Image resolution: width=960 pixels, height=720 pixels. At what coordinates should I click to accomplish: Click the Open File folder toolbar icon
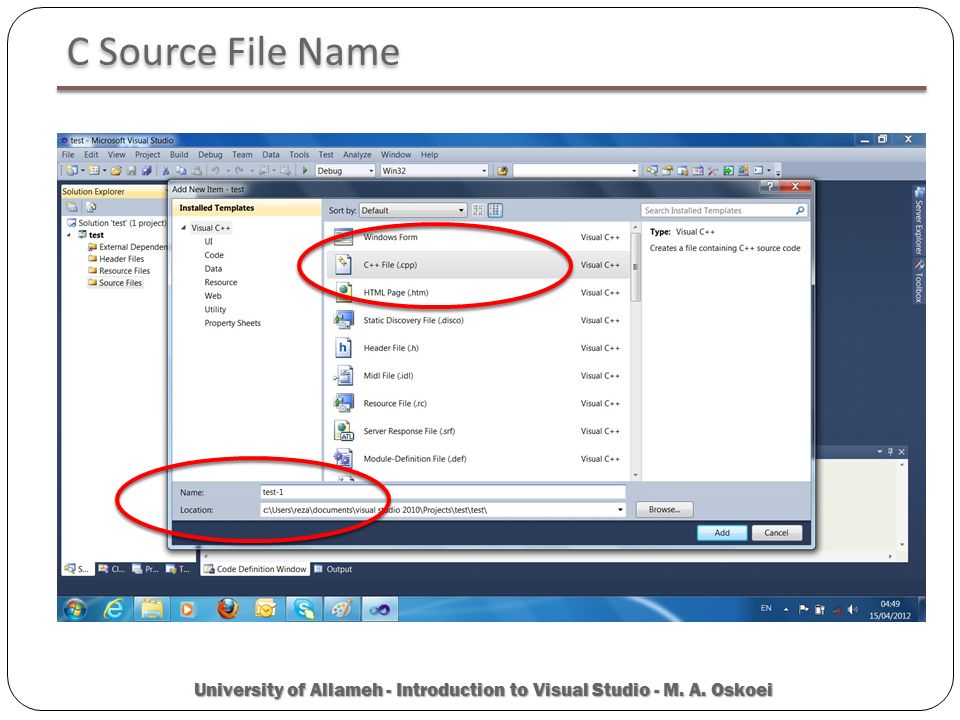coord(116,171)
